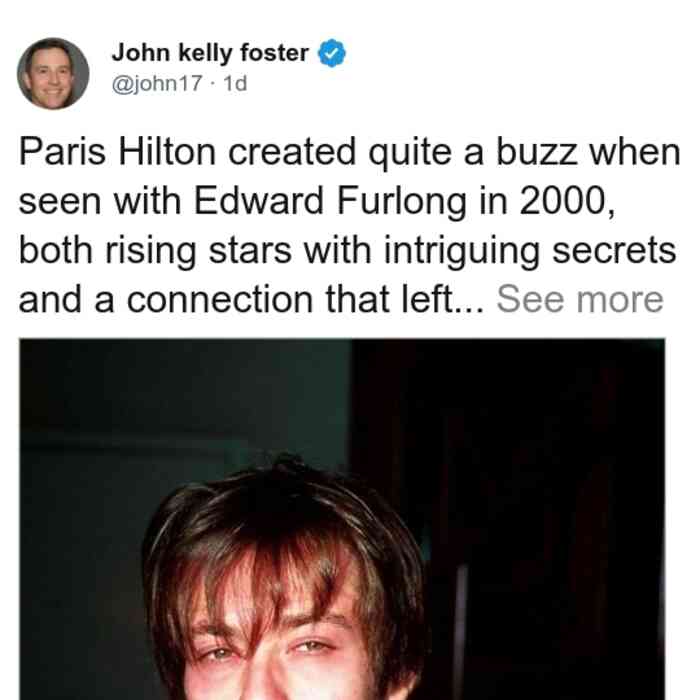This screenshot has height=700, width=700.
Task: Click the words 'rising stars' in text
Action: coord(198,250)
